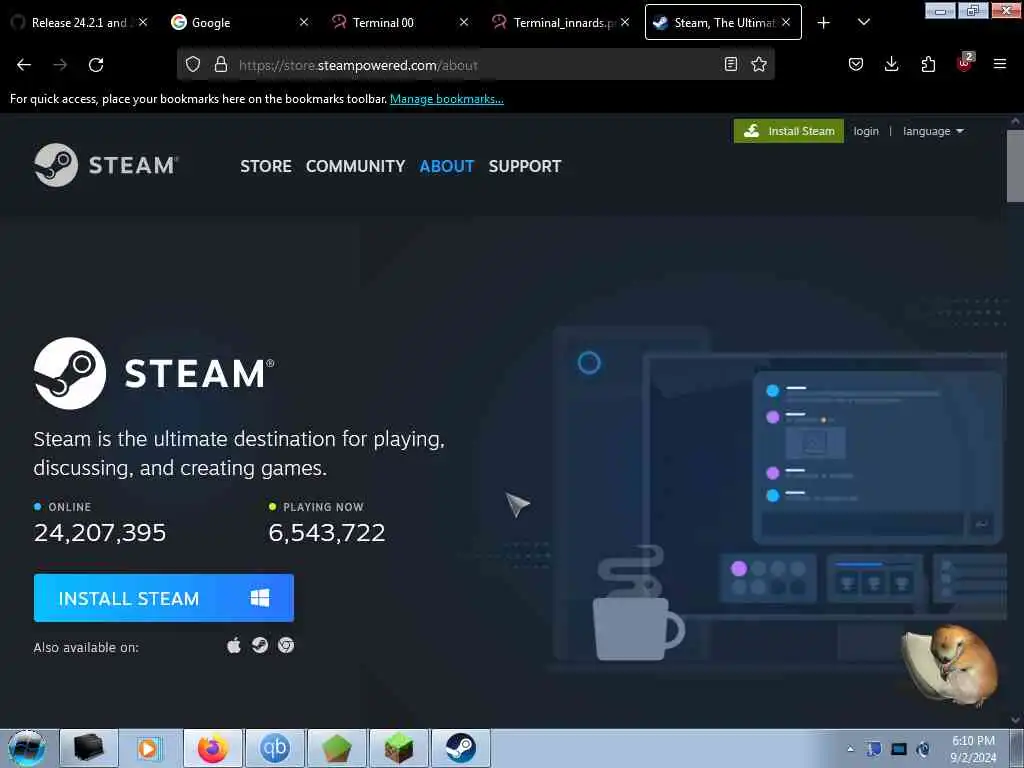Click the taskbar clock showing 6:10 PM
The image size is (1024, 768).
(973, 749)
